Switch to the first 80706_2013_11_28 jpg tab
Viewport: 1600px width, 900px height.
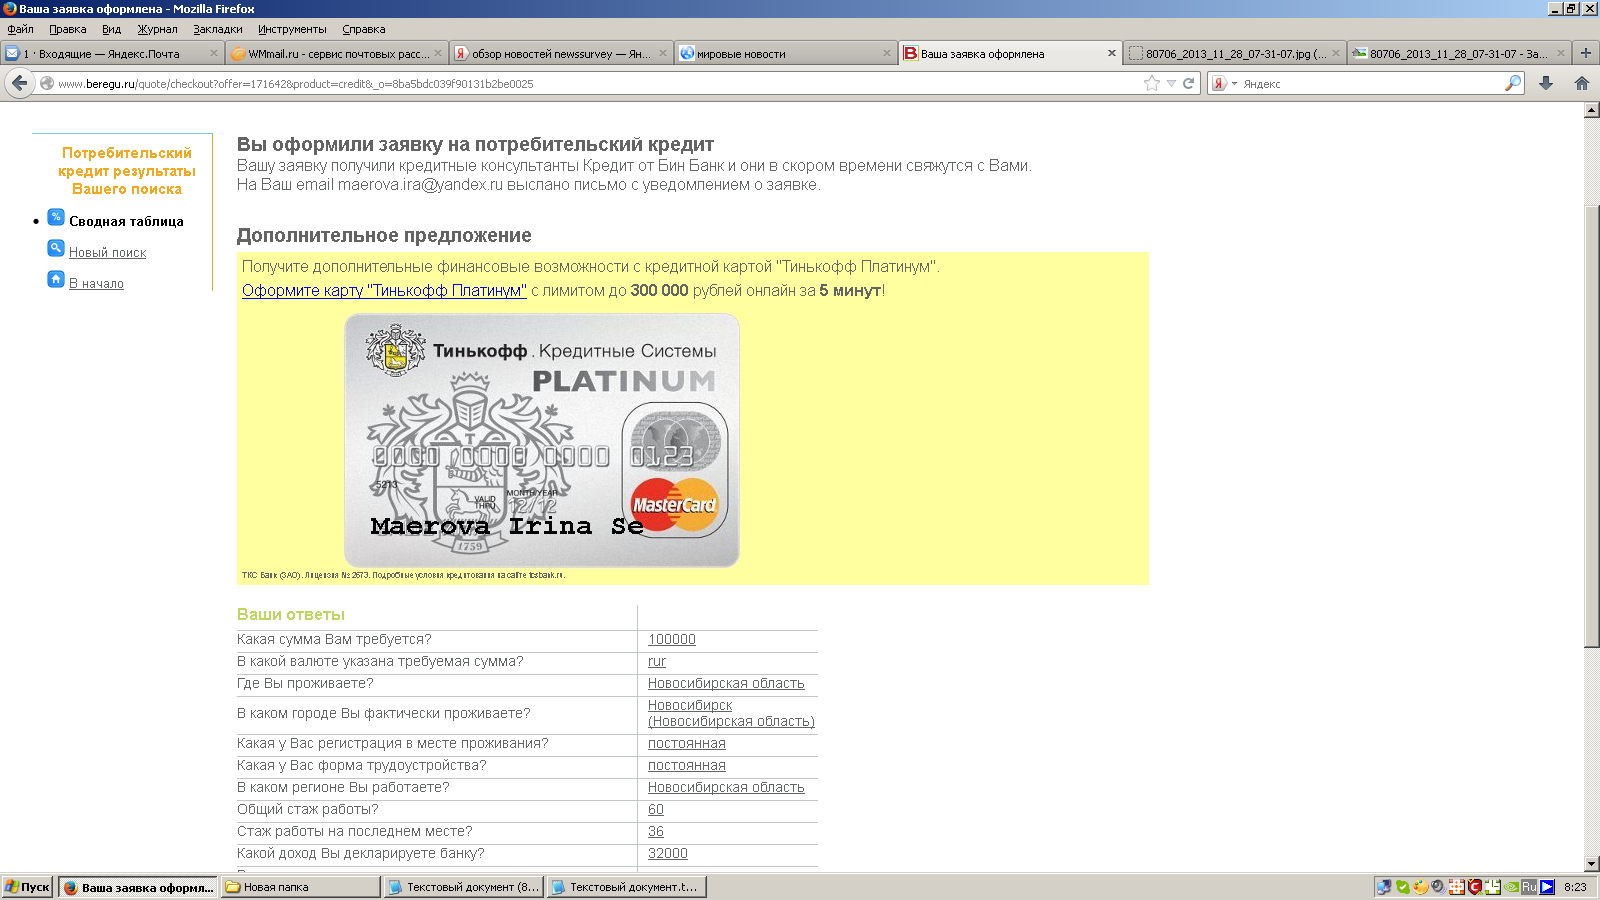[1235, 54]
